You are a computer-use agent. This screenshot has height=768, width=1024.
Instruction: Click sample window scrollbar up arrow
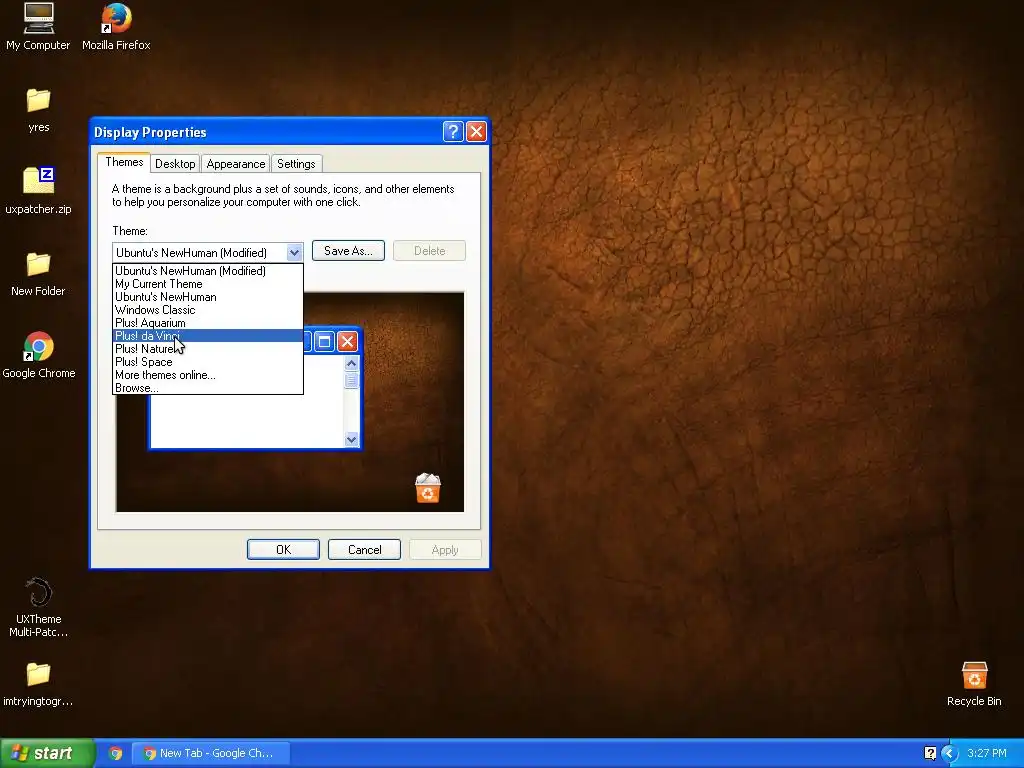click(351, 363)
